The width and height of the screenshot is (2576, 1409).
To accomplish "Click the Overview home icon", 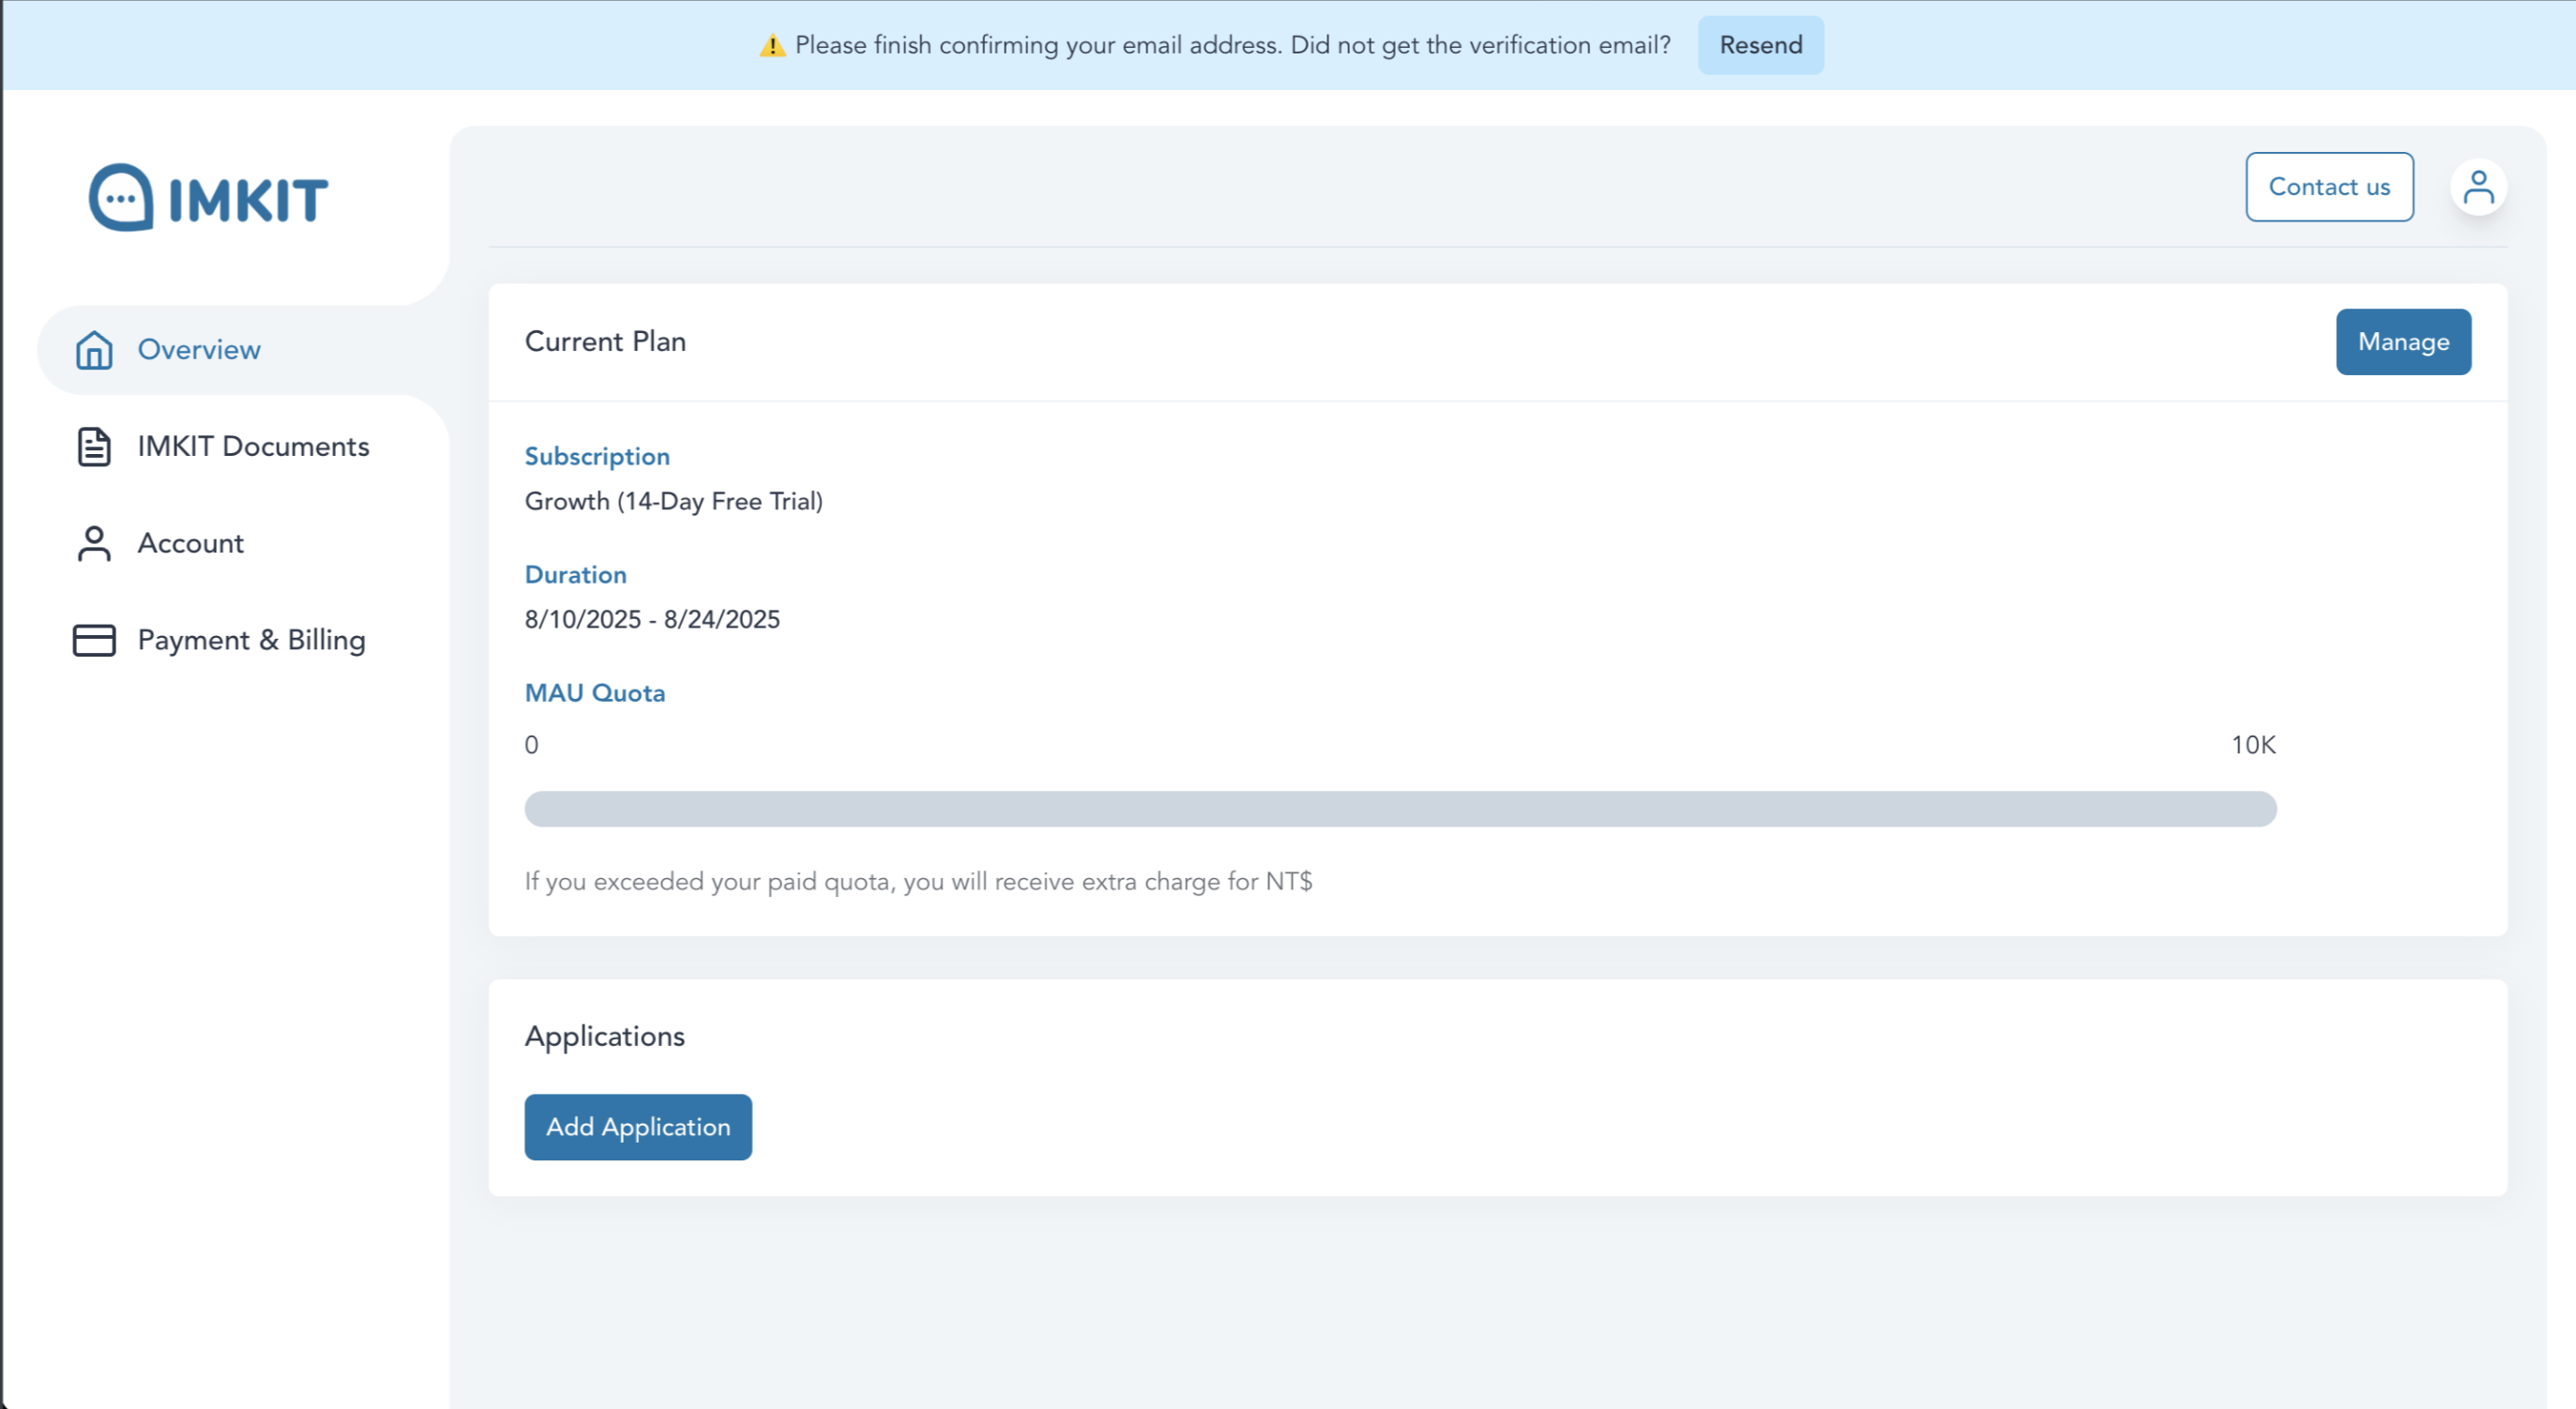I will pos(94,350).
